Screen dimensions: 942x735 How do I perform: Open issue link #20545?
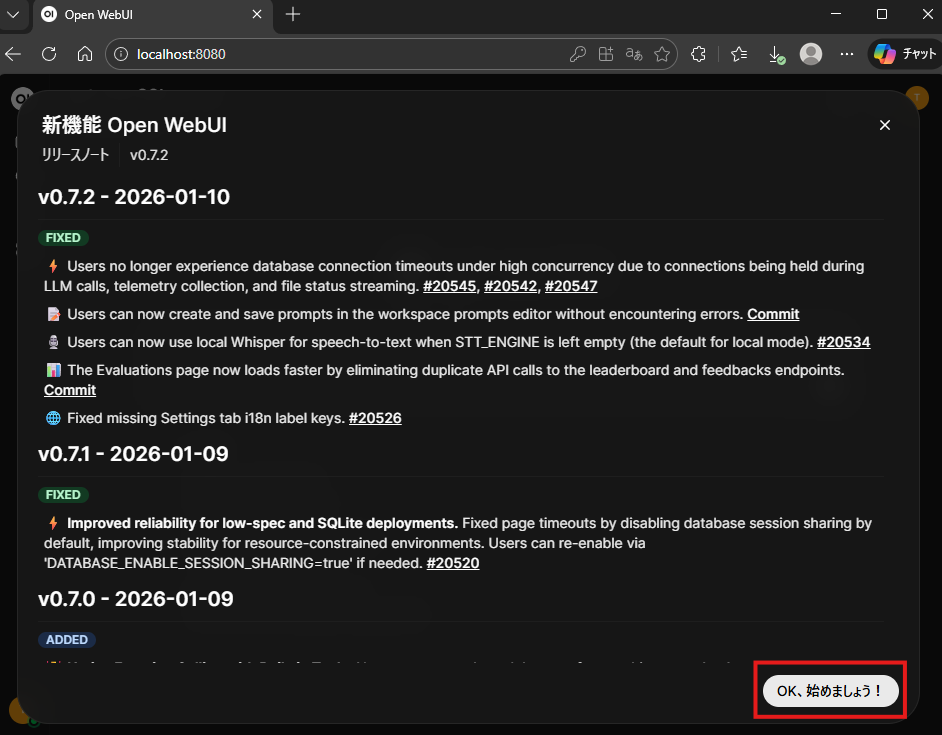click(x=449, y=286)
